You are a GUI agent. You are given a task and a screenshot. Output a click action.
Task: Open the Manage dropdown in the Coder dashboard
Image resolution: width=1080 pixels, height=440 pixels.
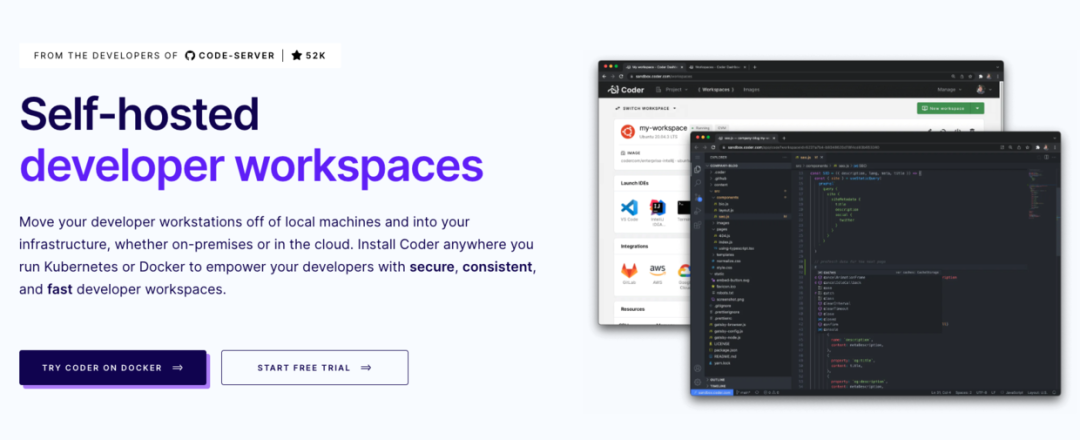950,90
